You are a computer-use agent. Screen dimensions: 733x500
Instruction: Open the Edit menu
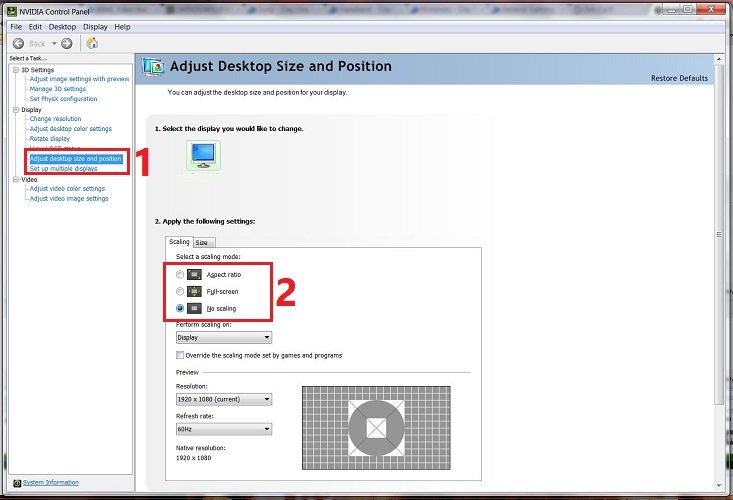click(x=35, y=27)
